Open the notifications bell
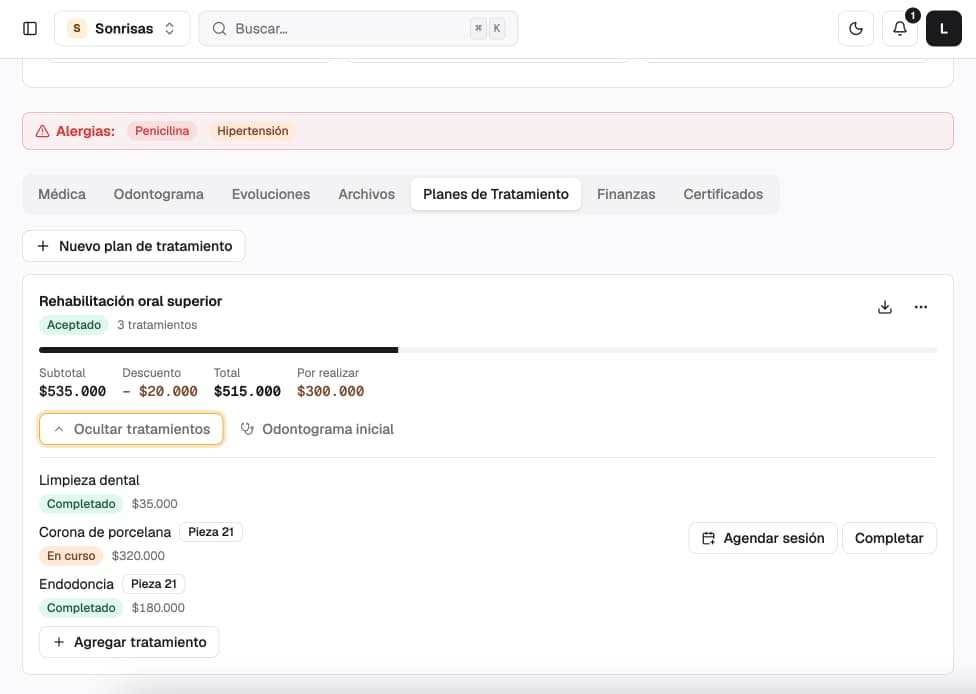Viewport: 976px width, 694px height. tap(899, 29)
